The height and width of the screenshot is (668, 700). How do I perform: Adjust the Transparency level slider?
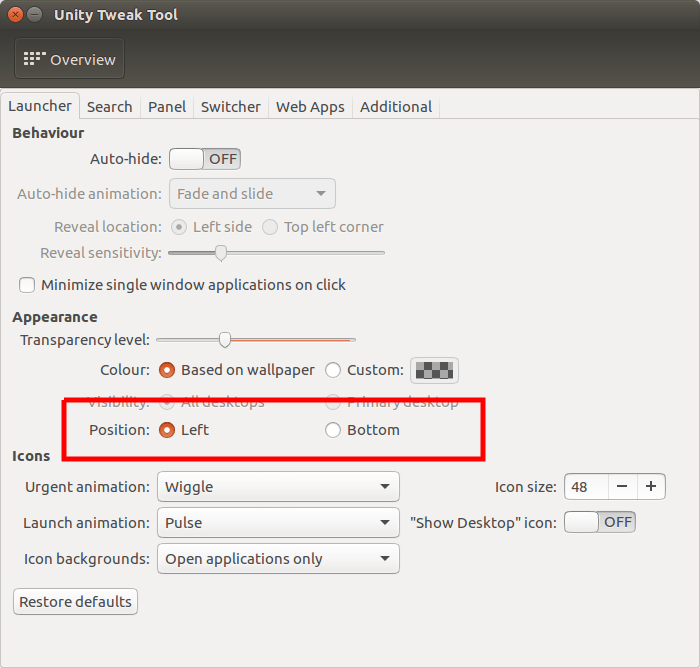[256, 340]
